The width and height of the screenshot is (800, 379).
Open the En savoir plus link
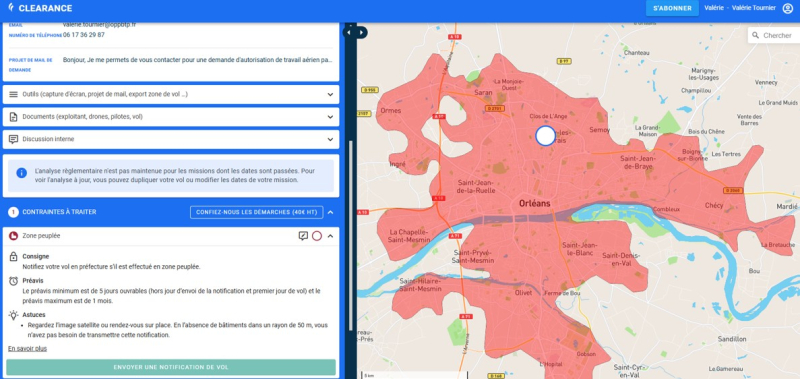click(x=28, y=349)
